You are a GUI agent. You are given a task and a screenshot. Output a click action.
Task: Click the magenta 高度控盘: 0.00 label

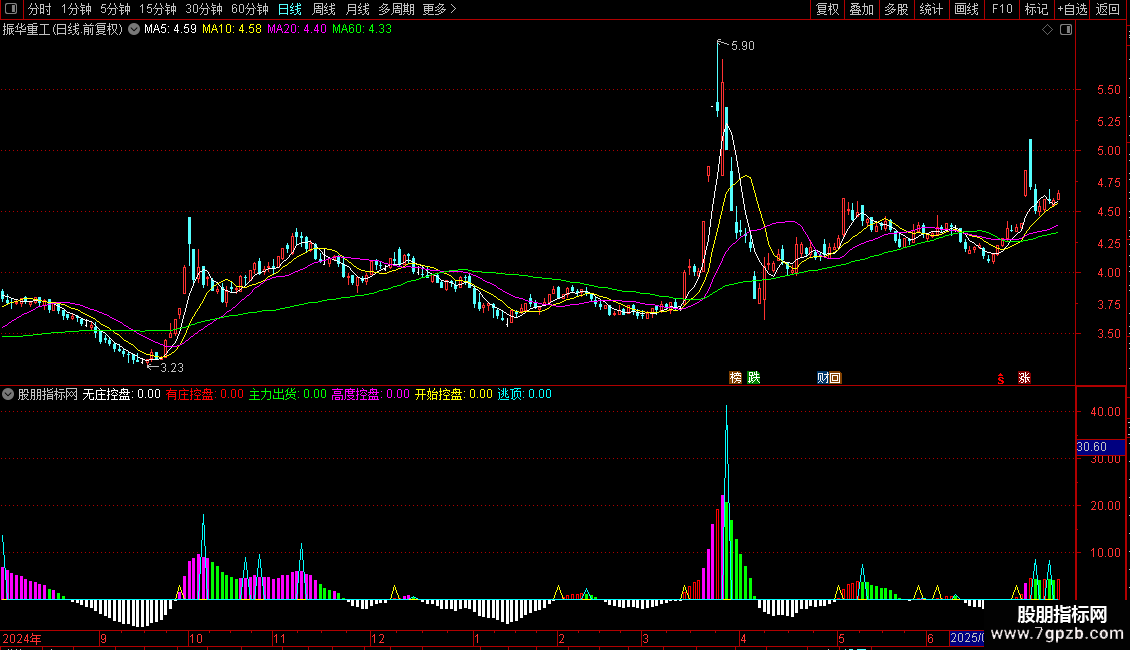coord(370,394)
